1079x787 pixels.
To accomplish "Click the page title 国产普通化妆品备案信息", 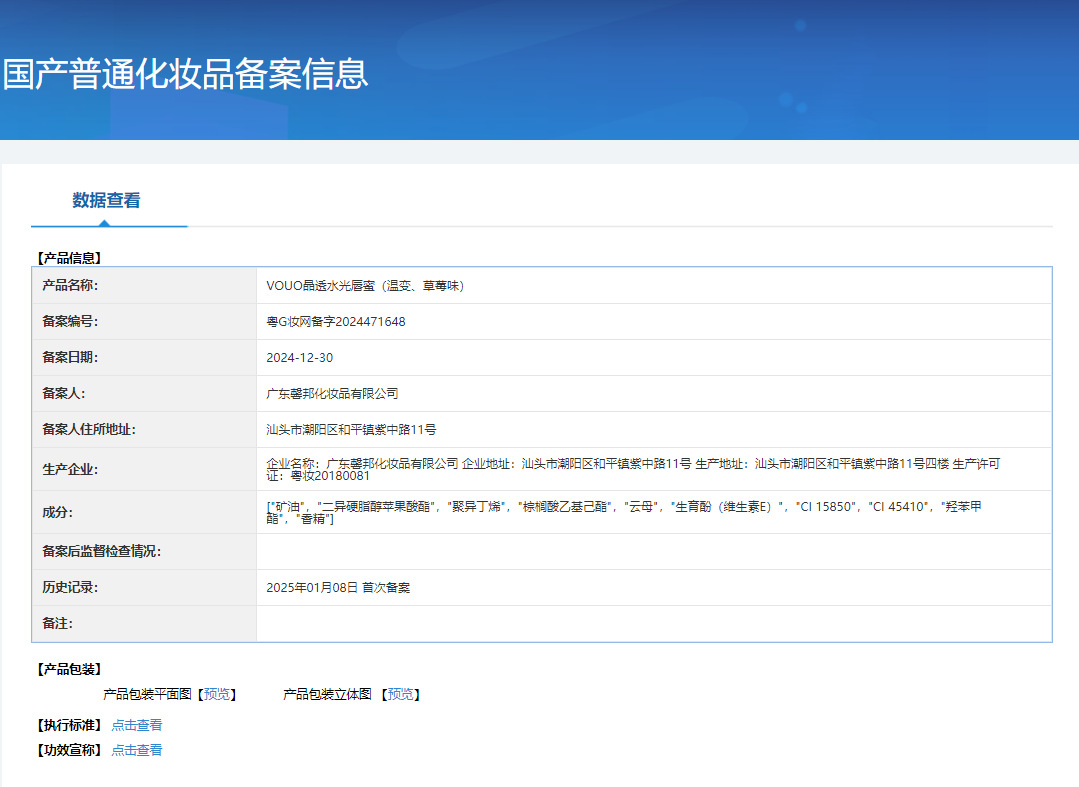I will 186,74.
